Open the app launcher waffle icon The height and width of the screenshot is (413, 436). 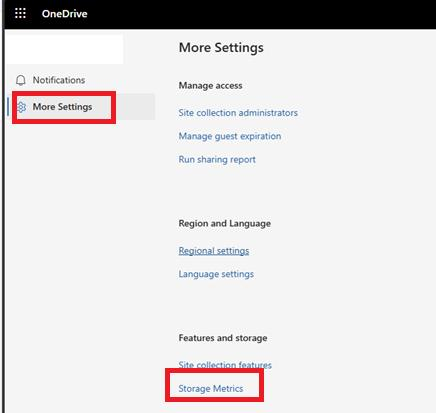[x=20, y=13]
